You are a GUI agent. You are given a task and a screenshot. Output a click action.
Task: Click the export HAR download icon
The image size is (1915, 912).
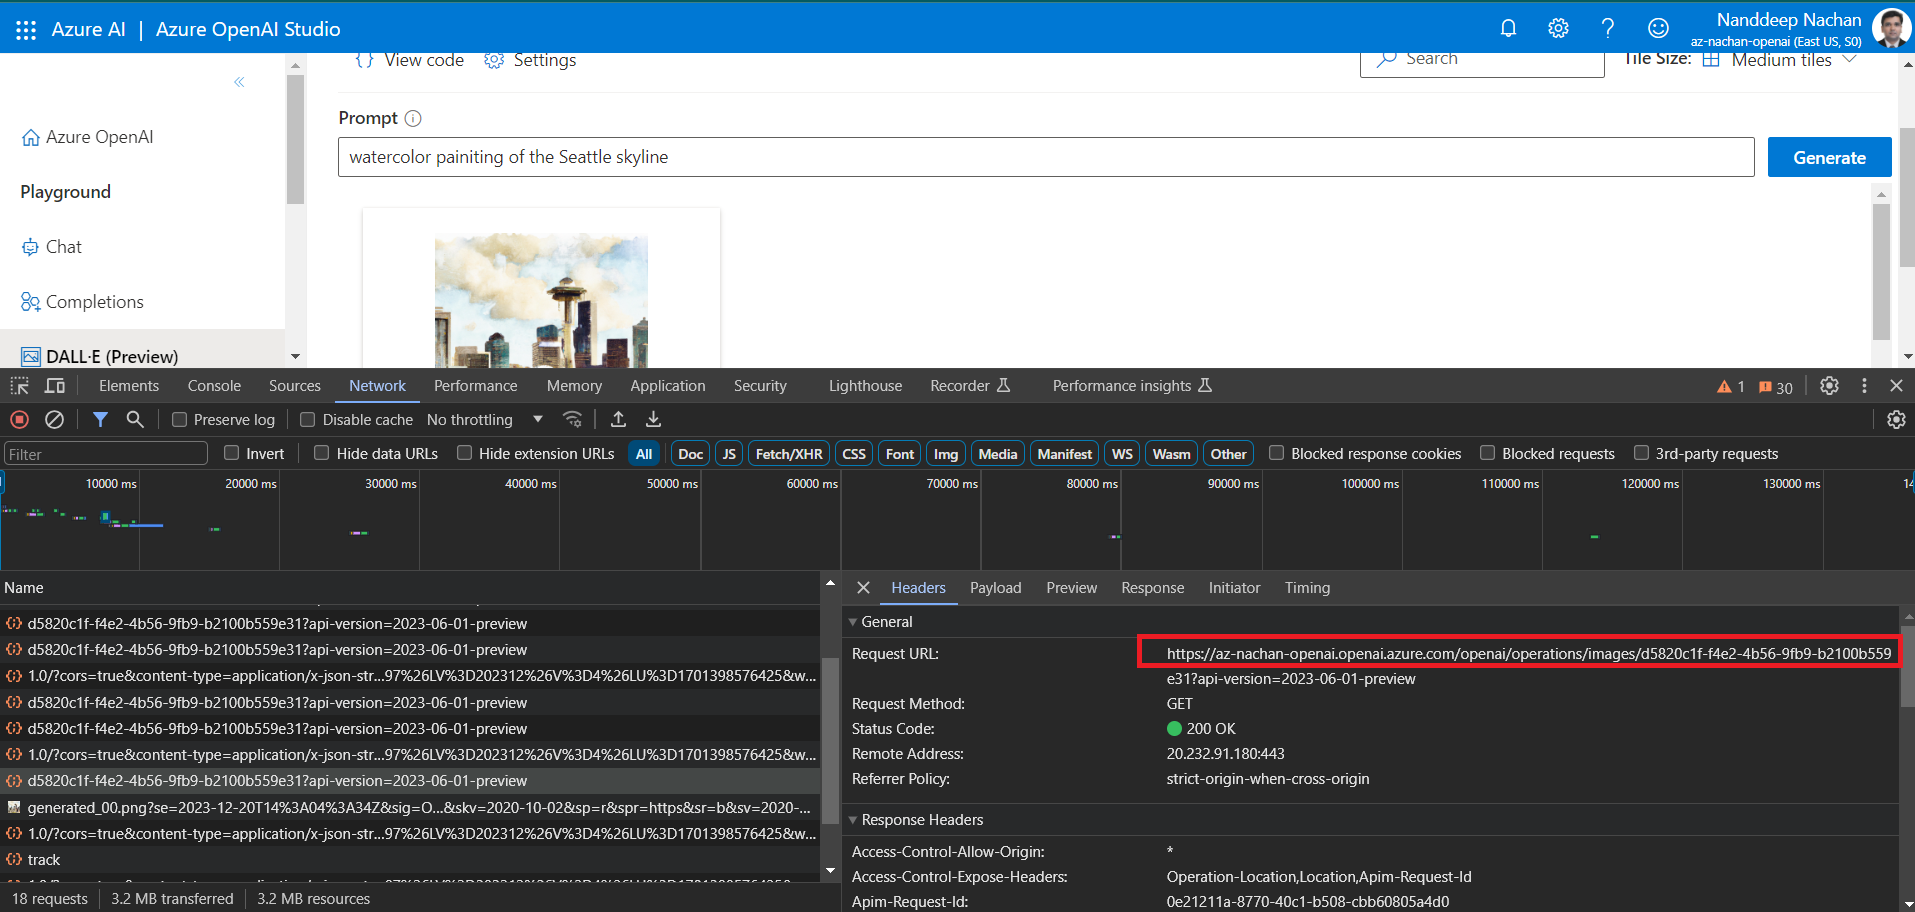[653, 420]
